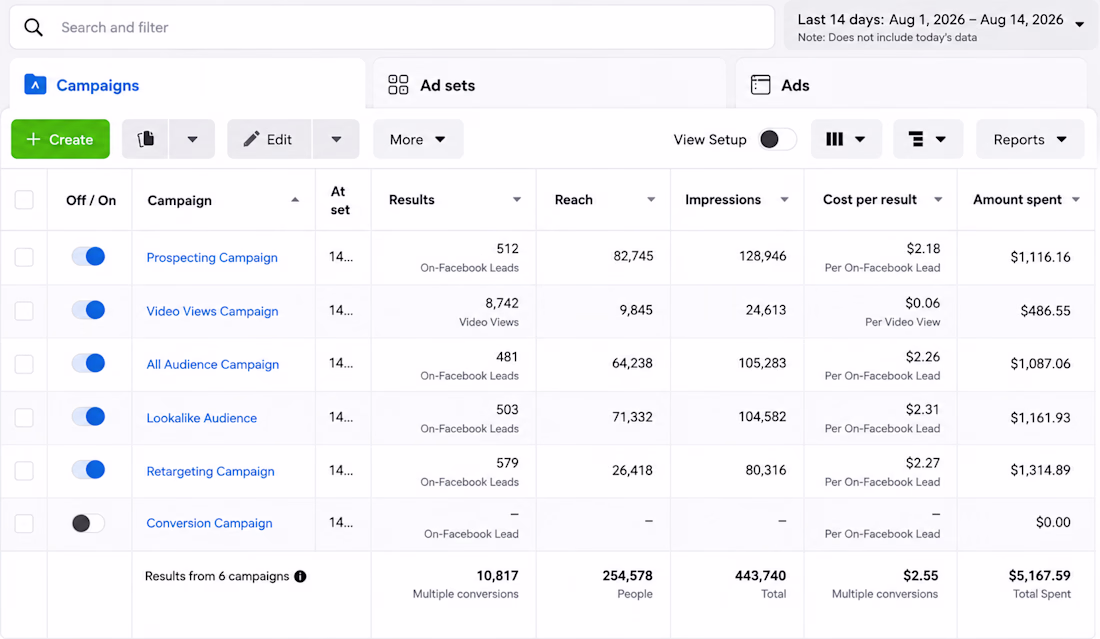Disable the All Audience Campaign switch
This screenshot has height=639, width=1100.
coord(88,363)
